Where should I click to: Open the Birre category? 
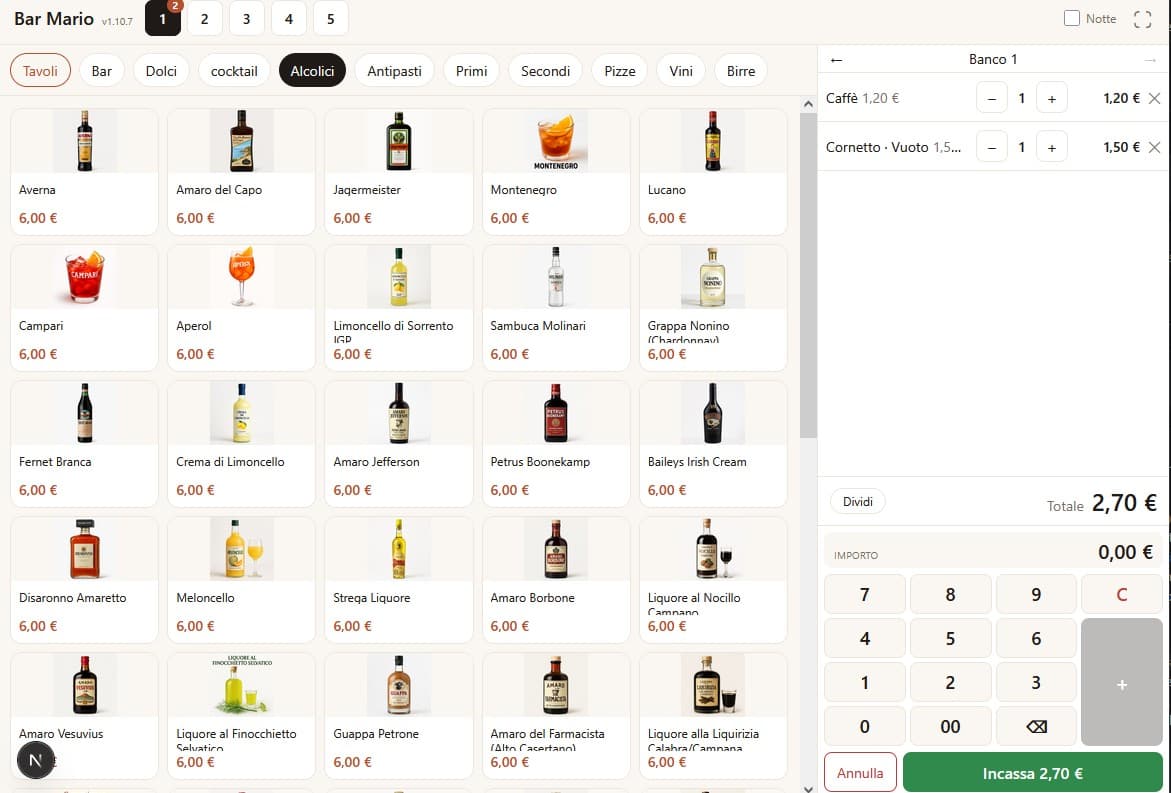tap(741, 70)
